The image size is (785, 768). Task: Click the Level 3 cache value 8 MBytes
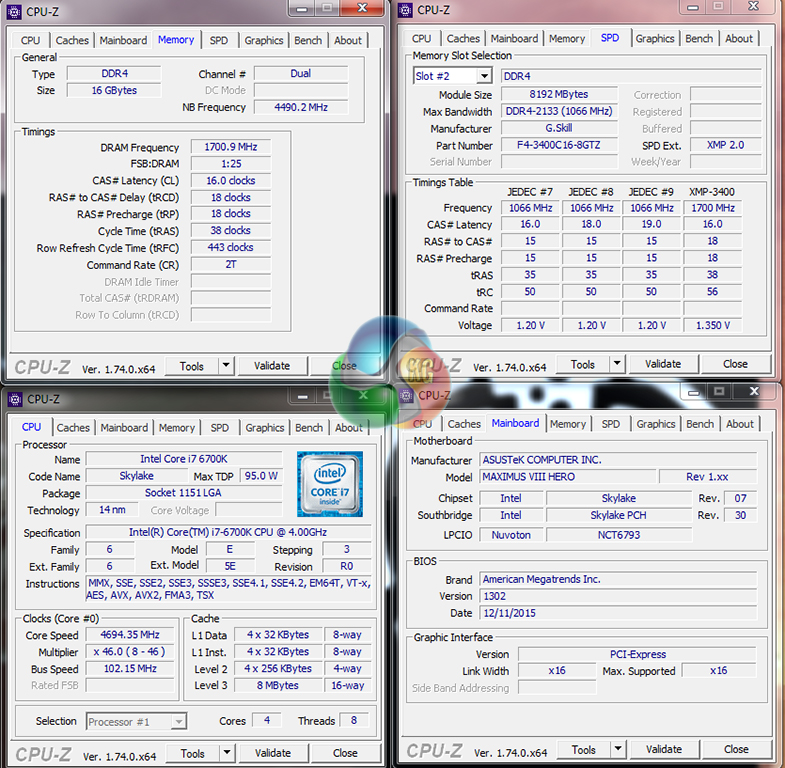[278, 685]
